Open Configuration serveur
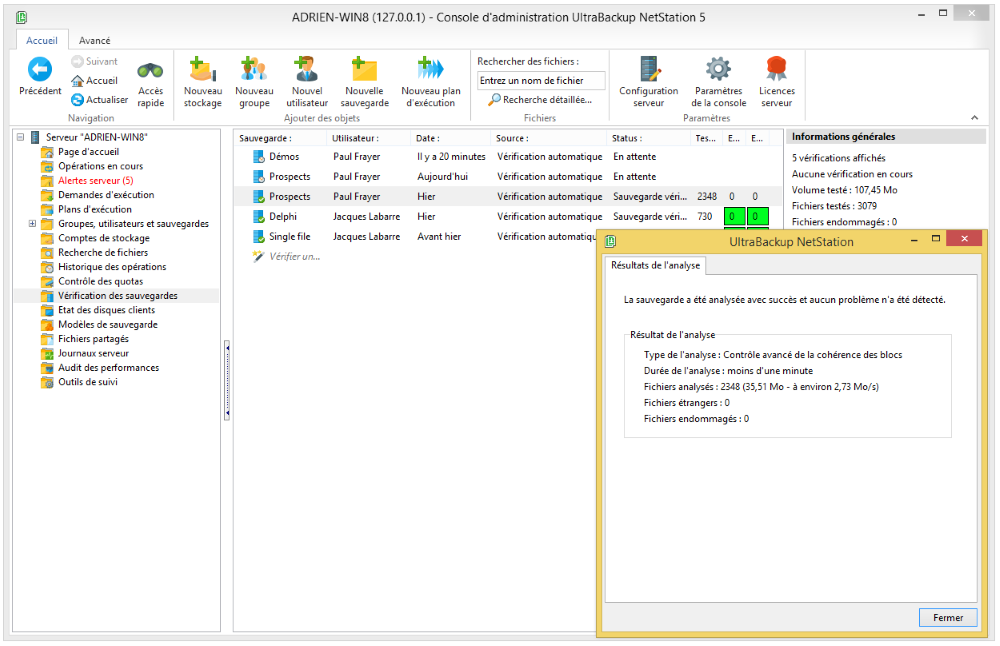 pyautogui.click(x=649, y=82)
